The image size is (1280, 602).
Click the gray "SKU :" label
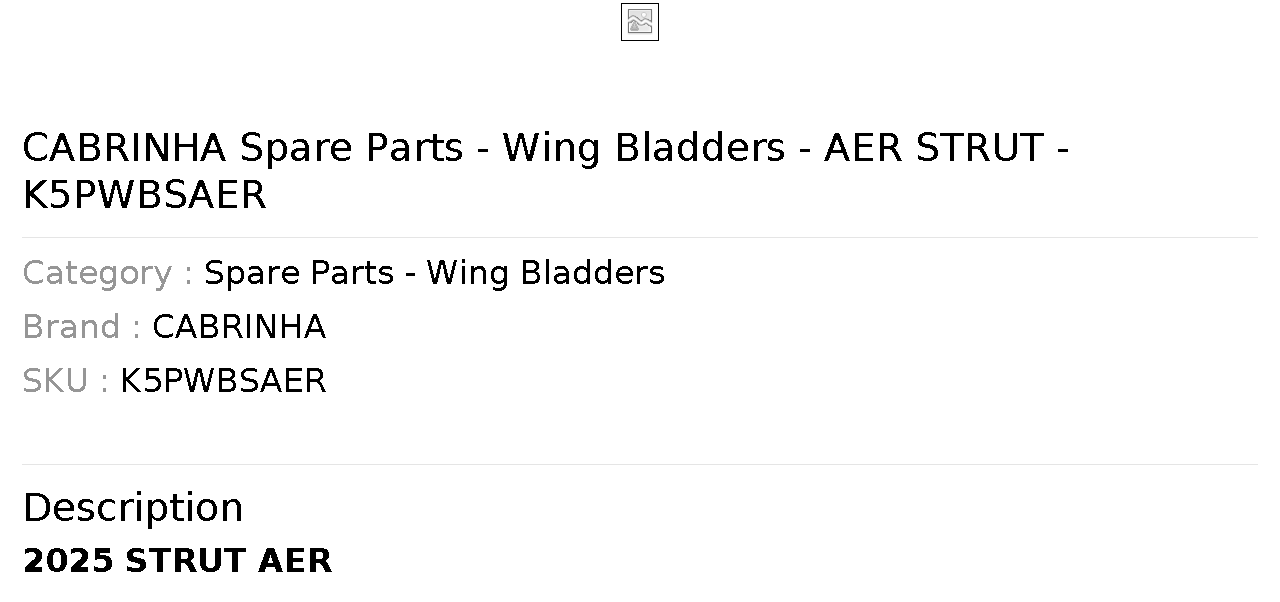(x=66, y=381)
